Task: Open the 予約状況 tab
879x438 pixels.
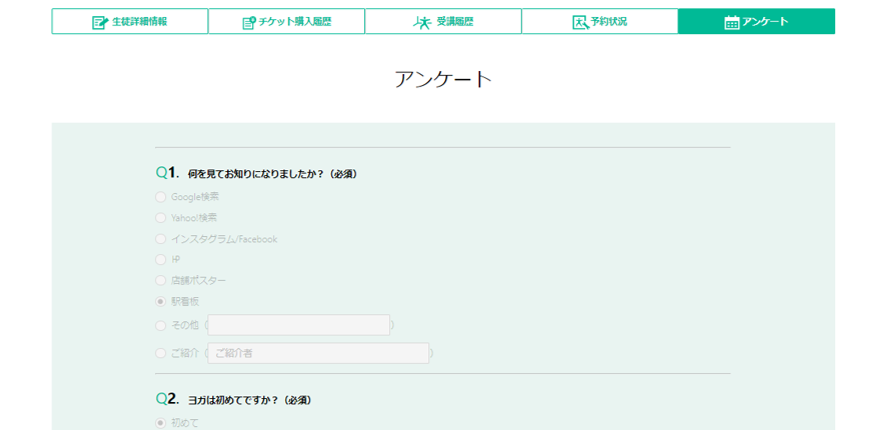Action: (x=600, y=21)
